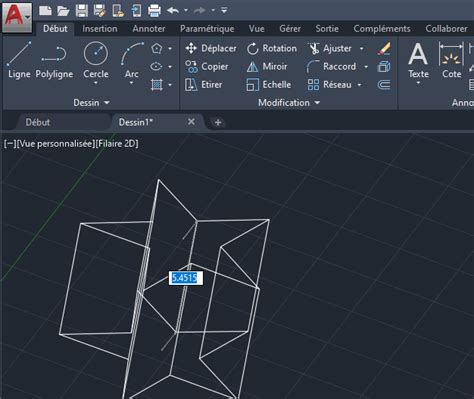
Task: Click the Etirer tool
Action: click(203, 85)
